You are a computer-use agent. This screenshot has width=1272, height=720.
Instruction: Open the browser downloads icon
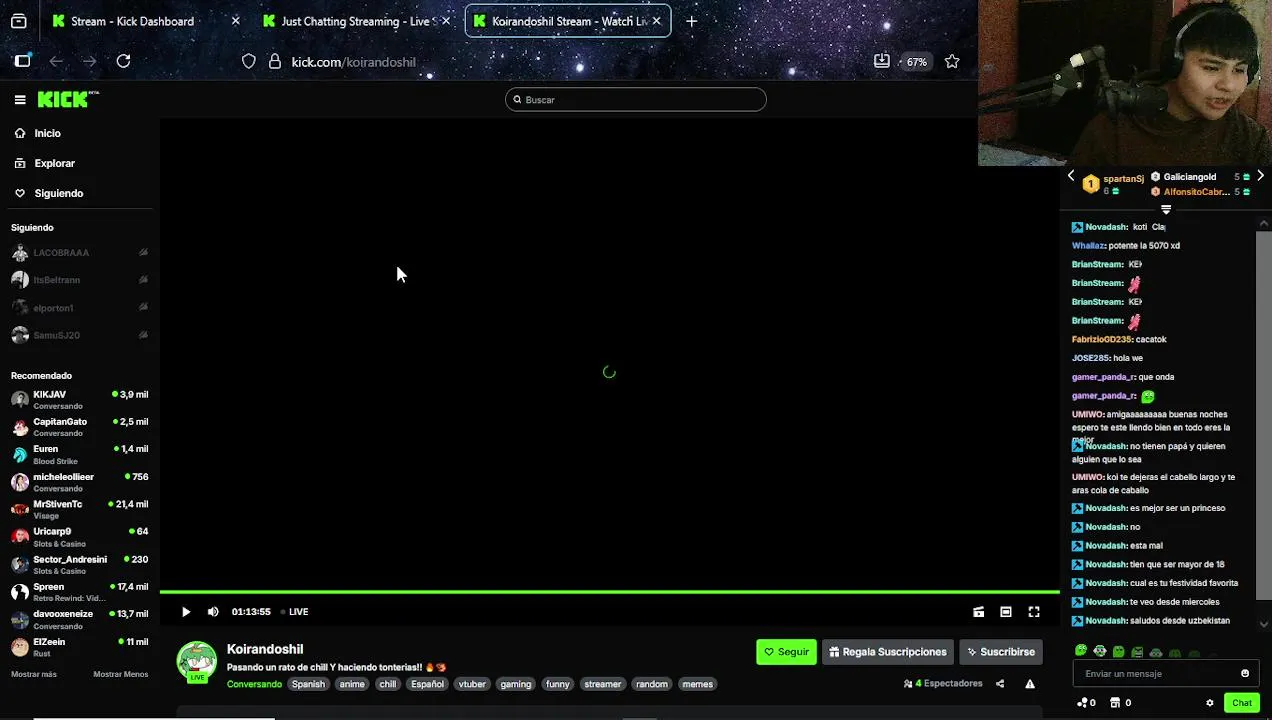coord(881,61)
